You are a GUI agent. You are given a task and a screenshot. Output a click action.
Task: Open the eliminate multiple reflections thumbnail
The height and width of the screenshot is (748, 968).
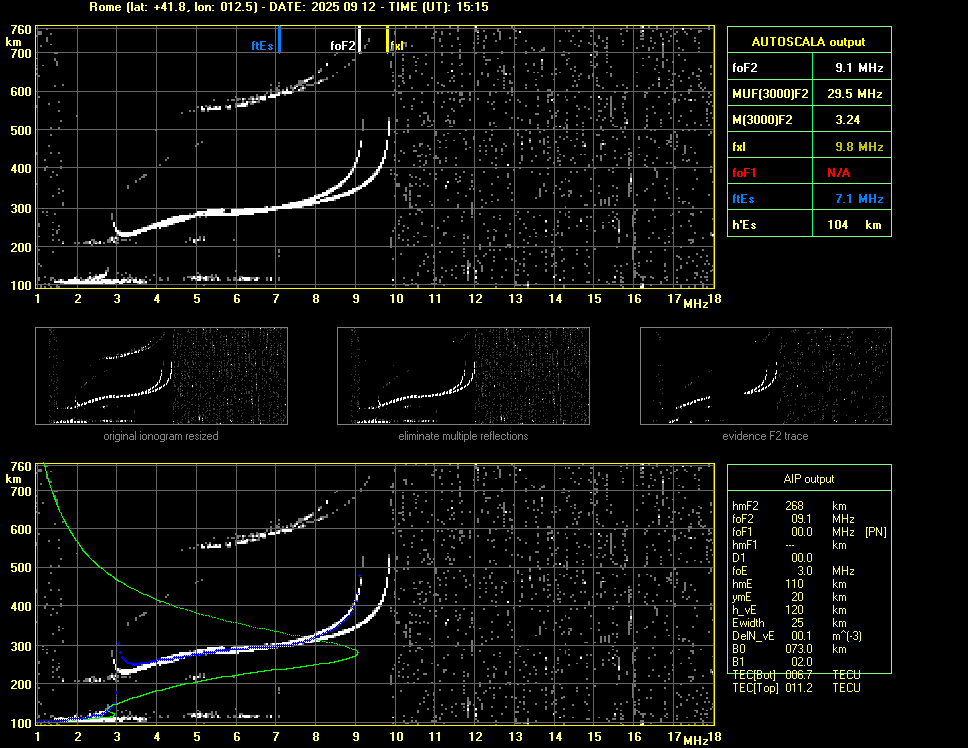pyautogui.click(x=463, y=376)
